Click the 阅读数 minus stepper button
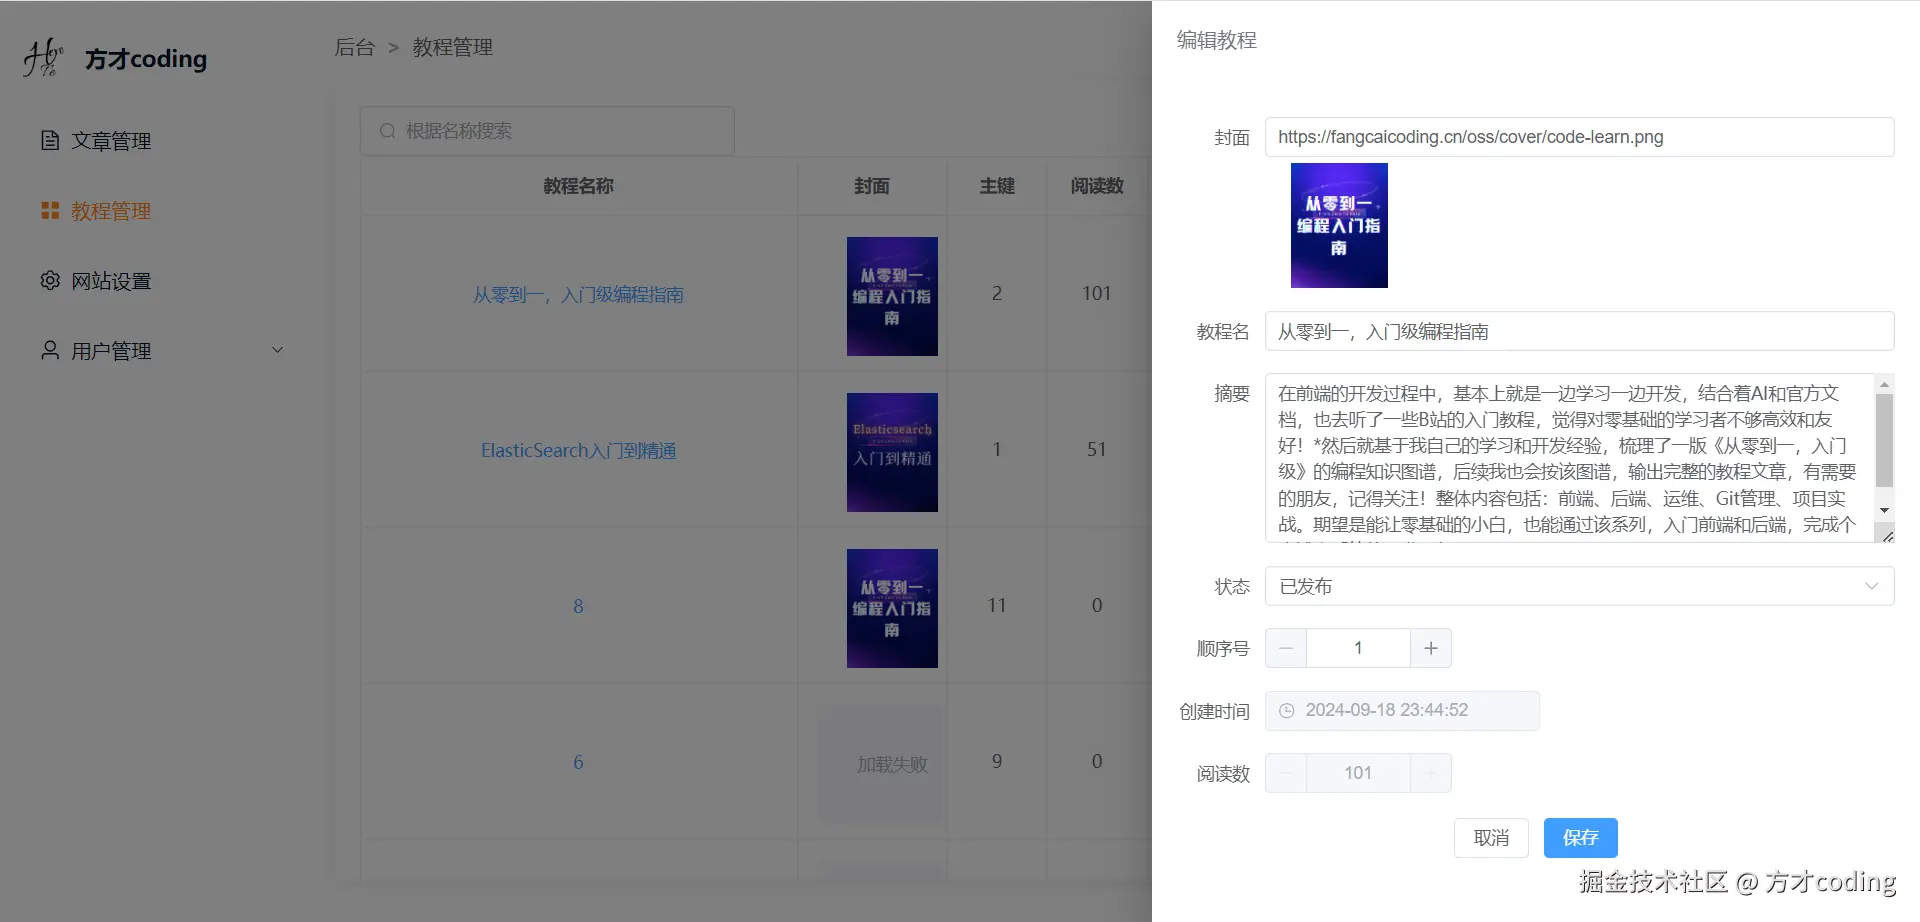Image resolution: width=1920 pixels, height=922 pixels. click(x=1286, y=773)
